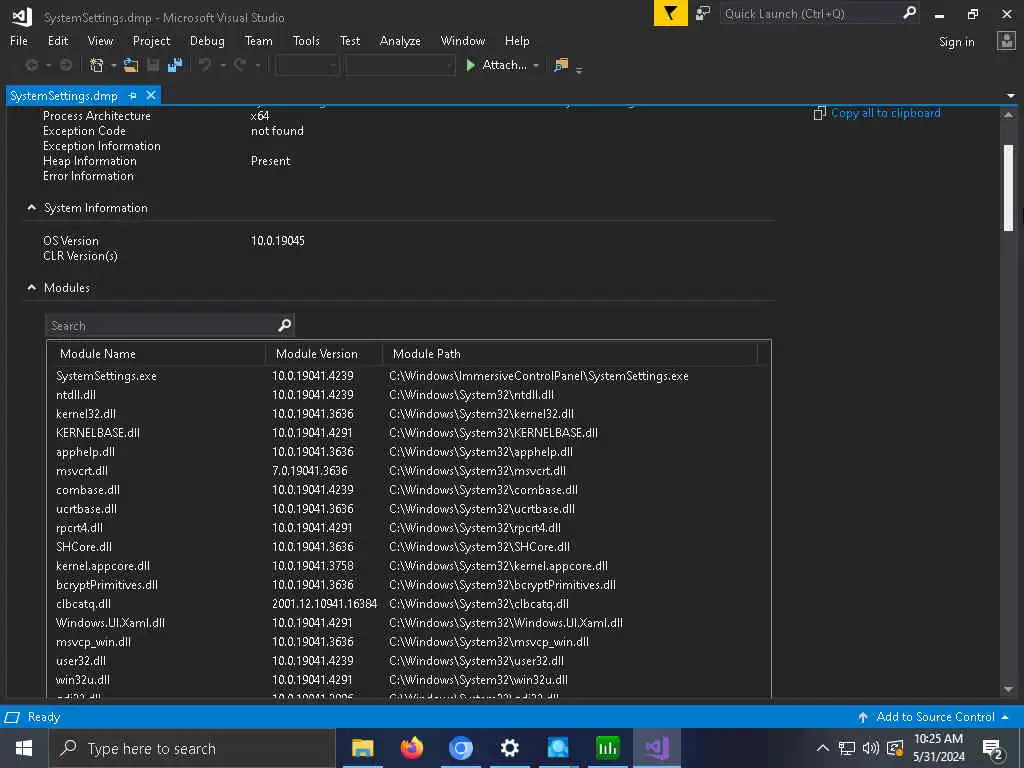Select the KERNELBASE.dll module row
Screen dimensions: 1024x768
tap(409, 433)
